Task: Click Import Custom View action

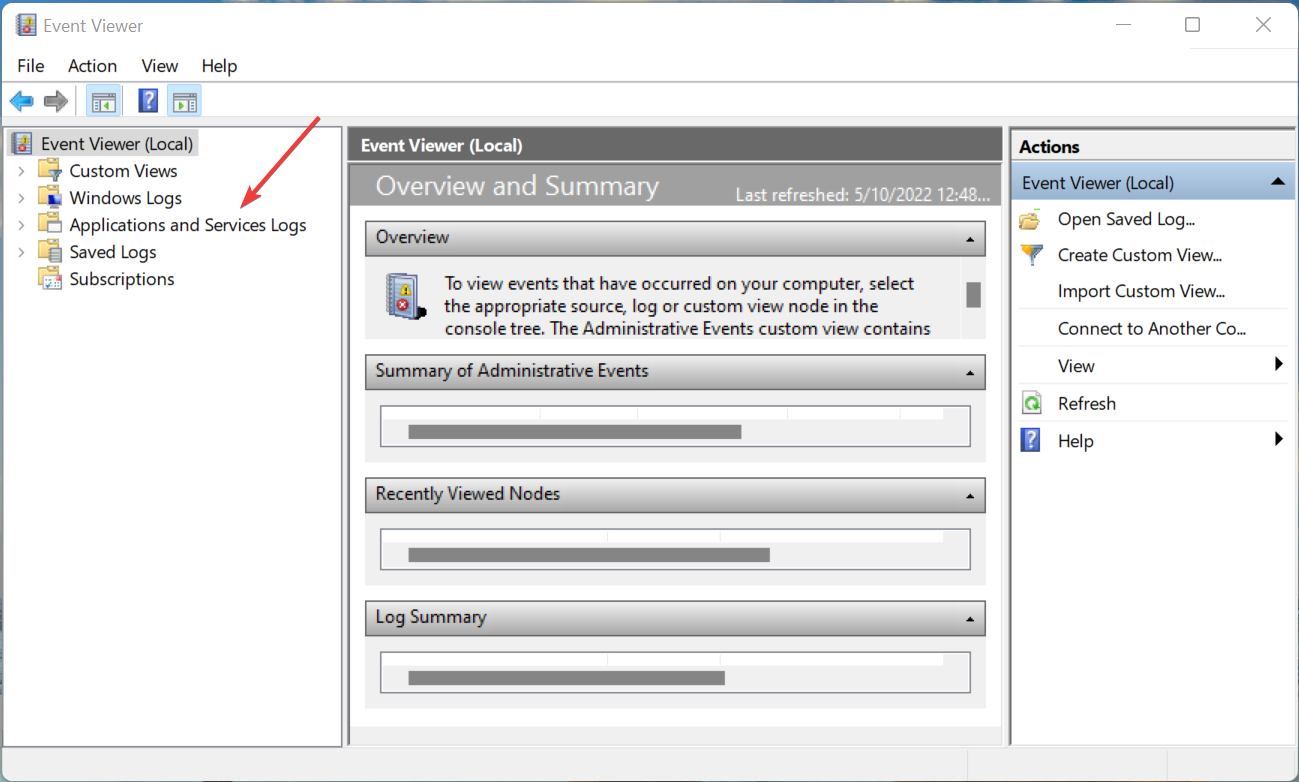Action: pyautogui.click(x=1141, y=292)
